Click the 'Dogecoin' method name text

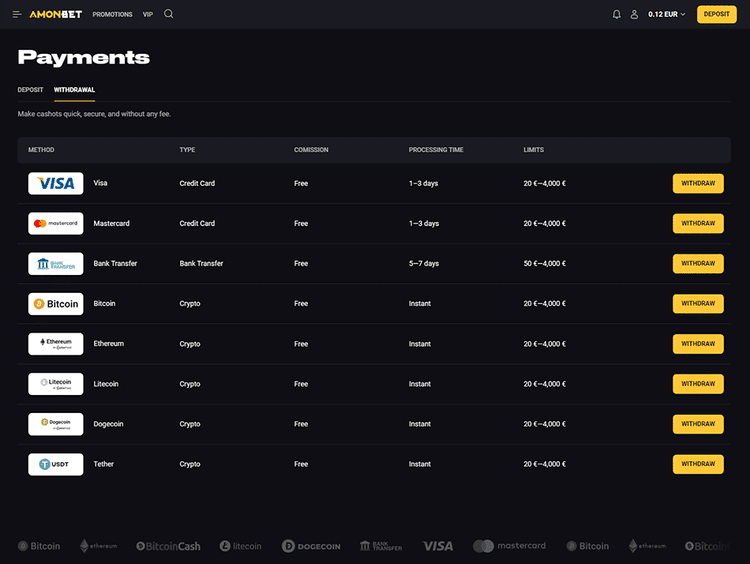pyautogui.click(x=108, y=424)
